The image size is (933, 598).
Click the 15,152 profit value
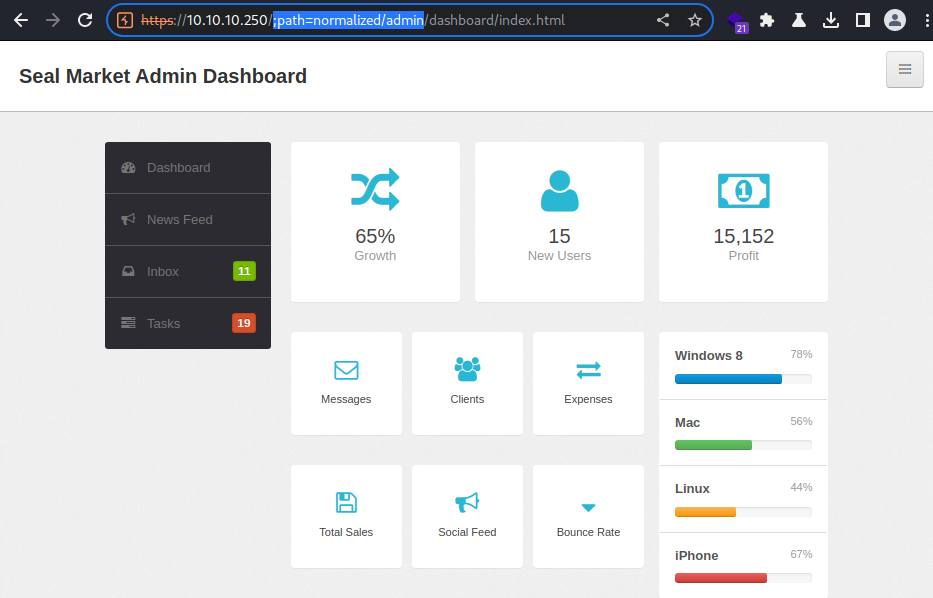pos(744,236)
